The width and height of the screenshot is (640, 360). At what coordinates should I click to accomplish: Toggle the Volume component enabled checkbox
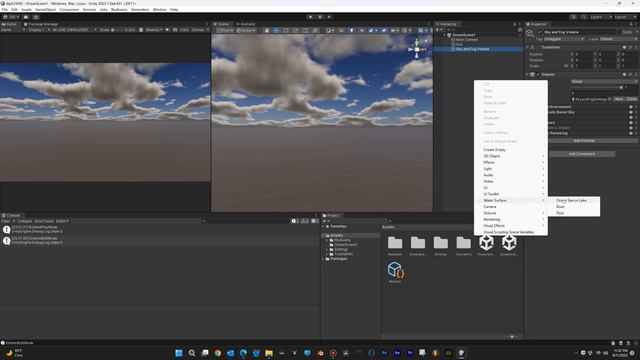pyautogui.click(x=538, y=75)
